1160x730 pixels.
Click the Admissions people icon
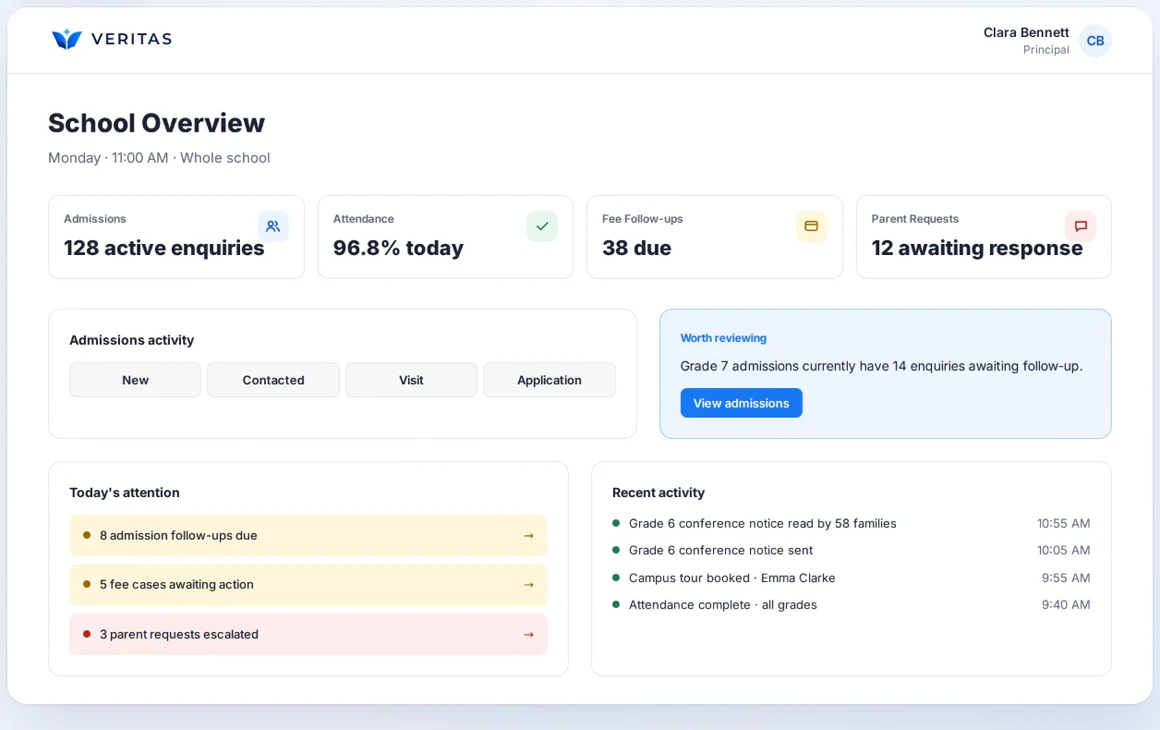pyautogui.click(x=273, y=226)
